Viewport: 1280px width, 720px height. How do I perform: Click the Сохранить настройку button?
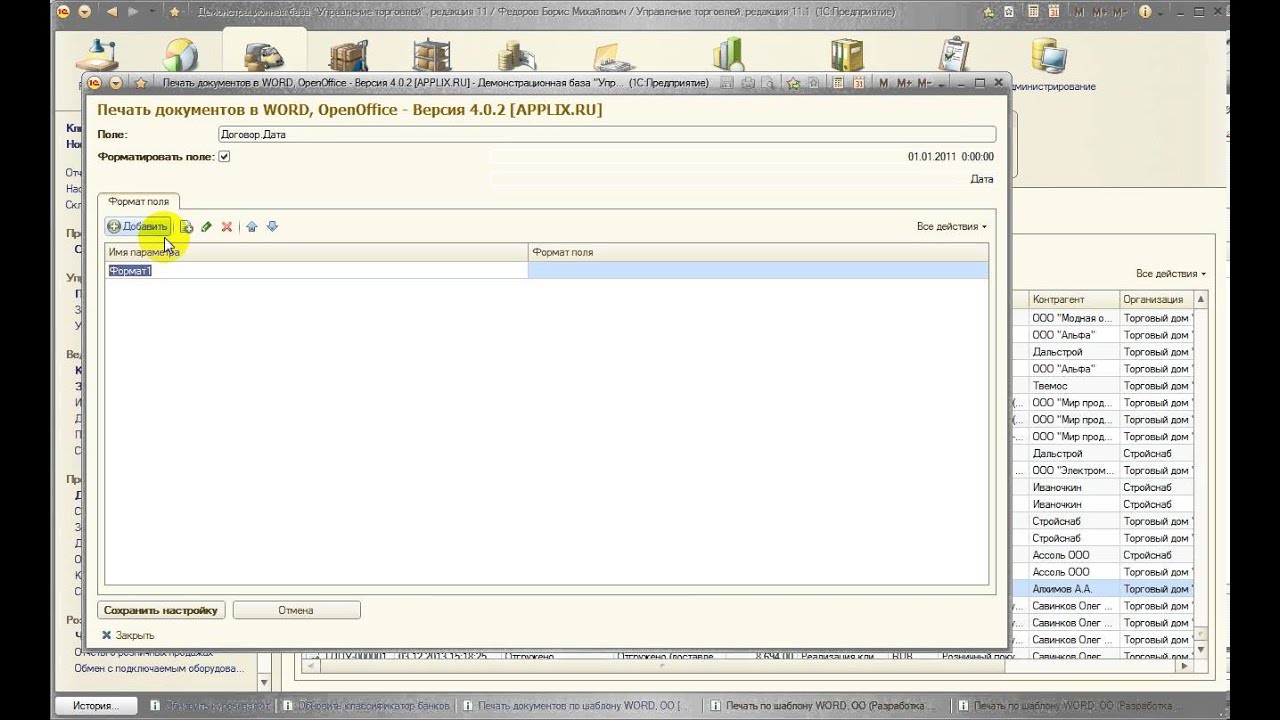[161, 610]
